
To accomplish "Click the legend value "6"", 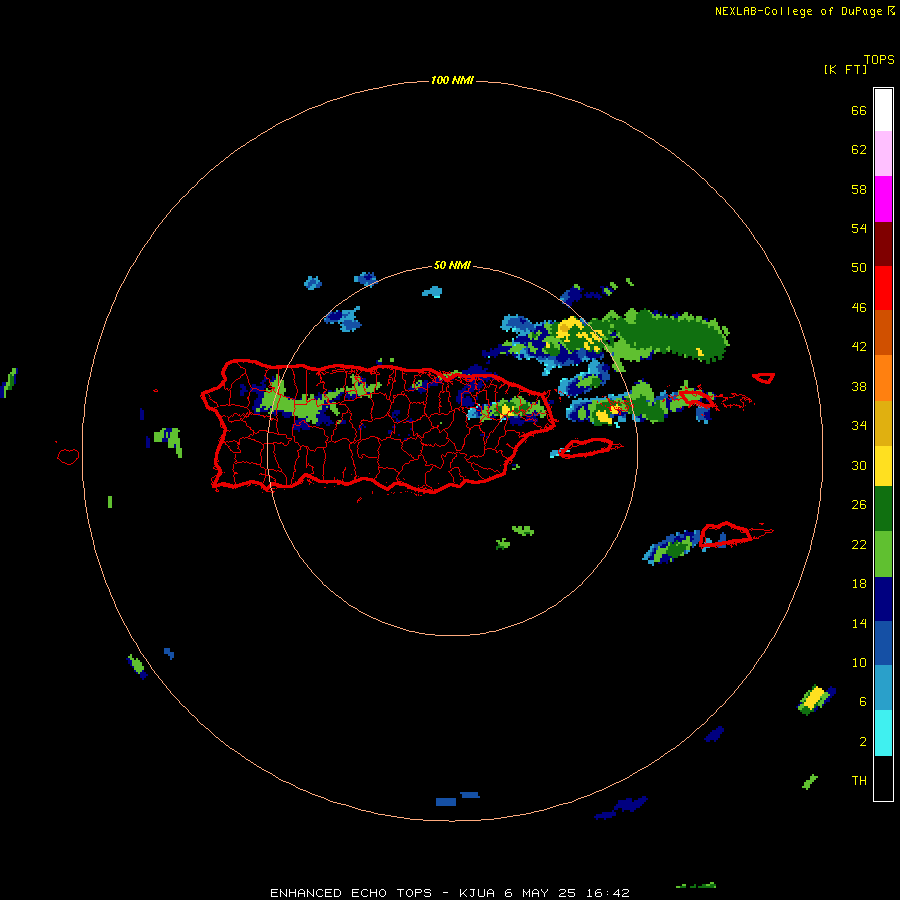I will (863, 702).
